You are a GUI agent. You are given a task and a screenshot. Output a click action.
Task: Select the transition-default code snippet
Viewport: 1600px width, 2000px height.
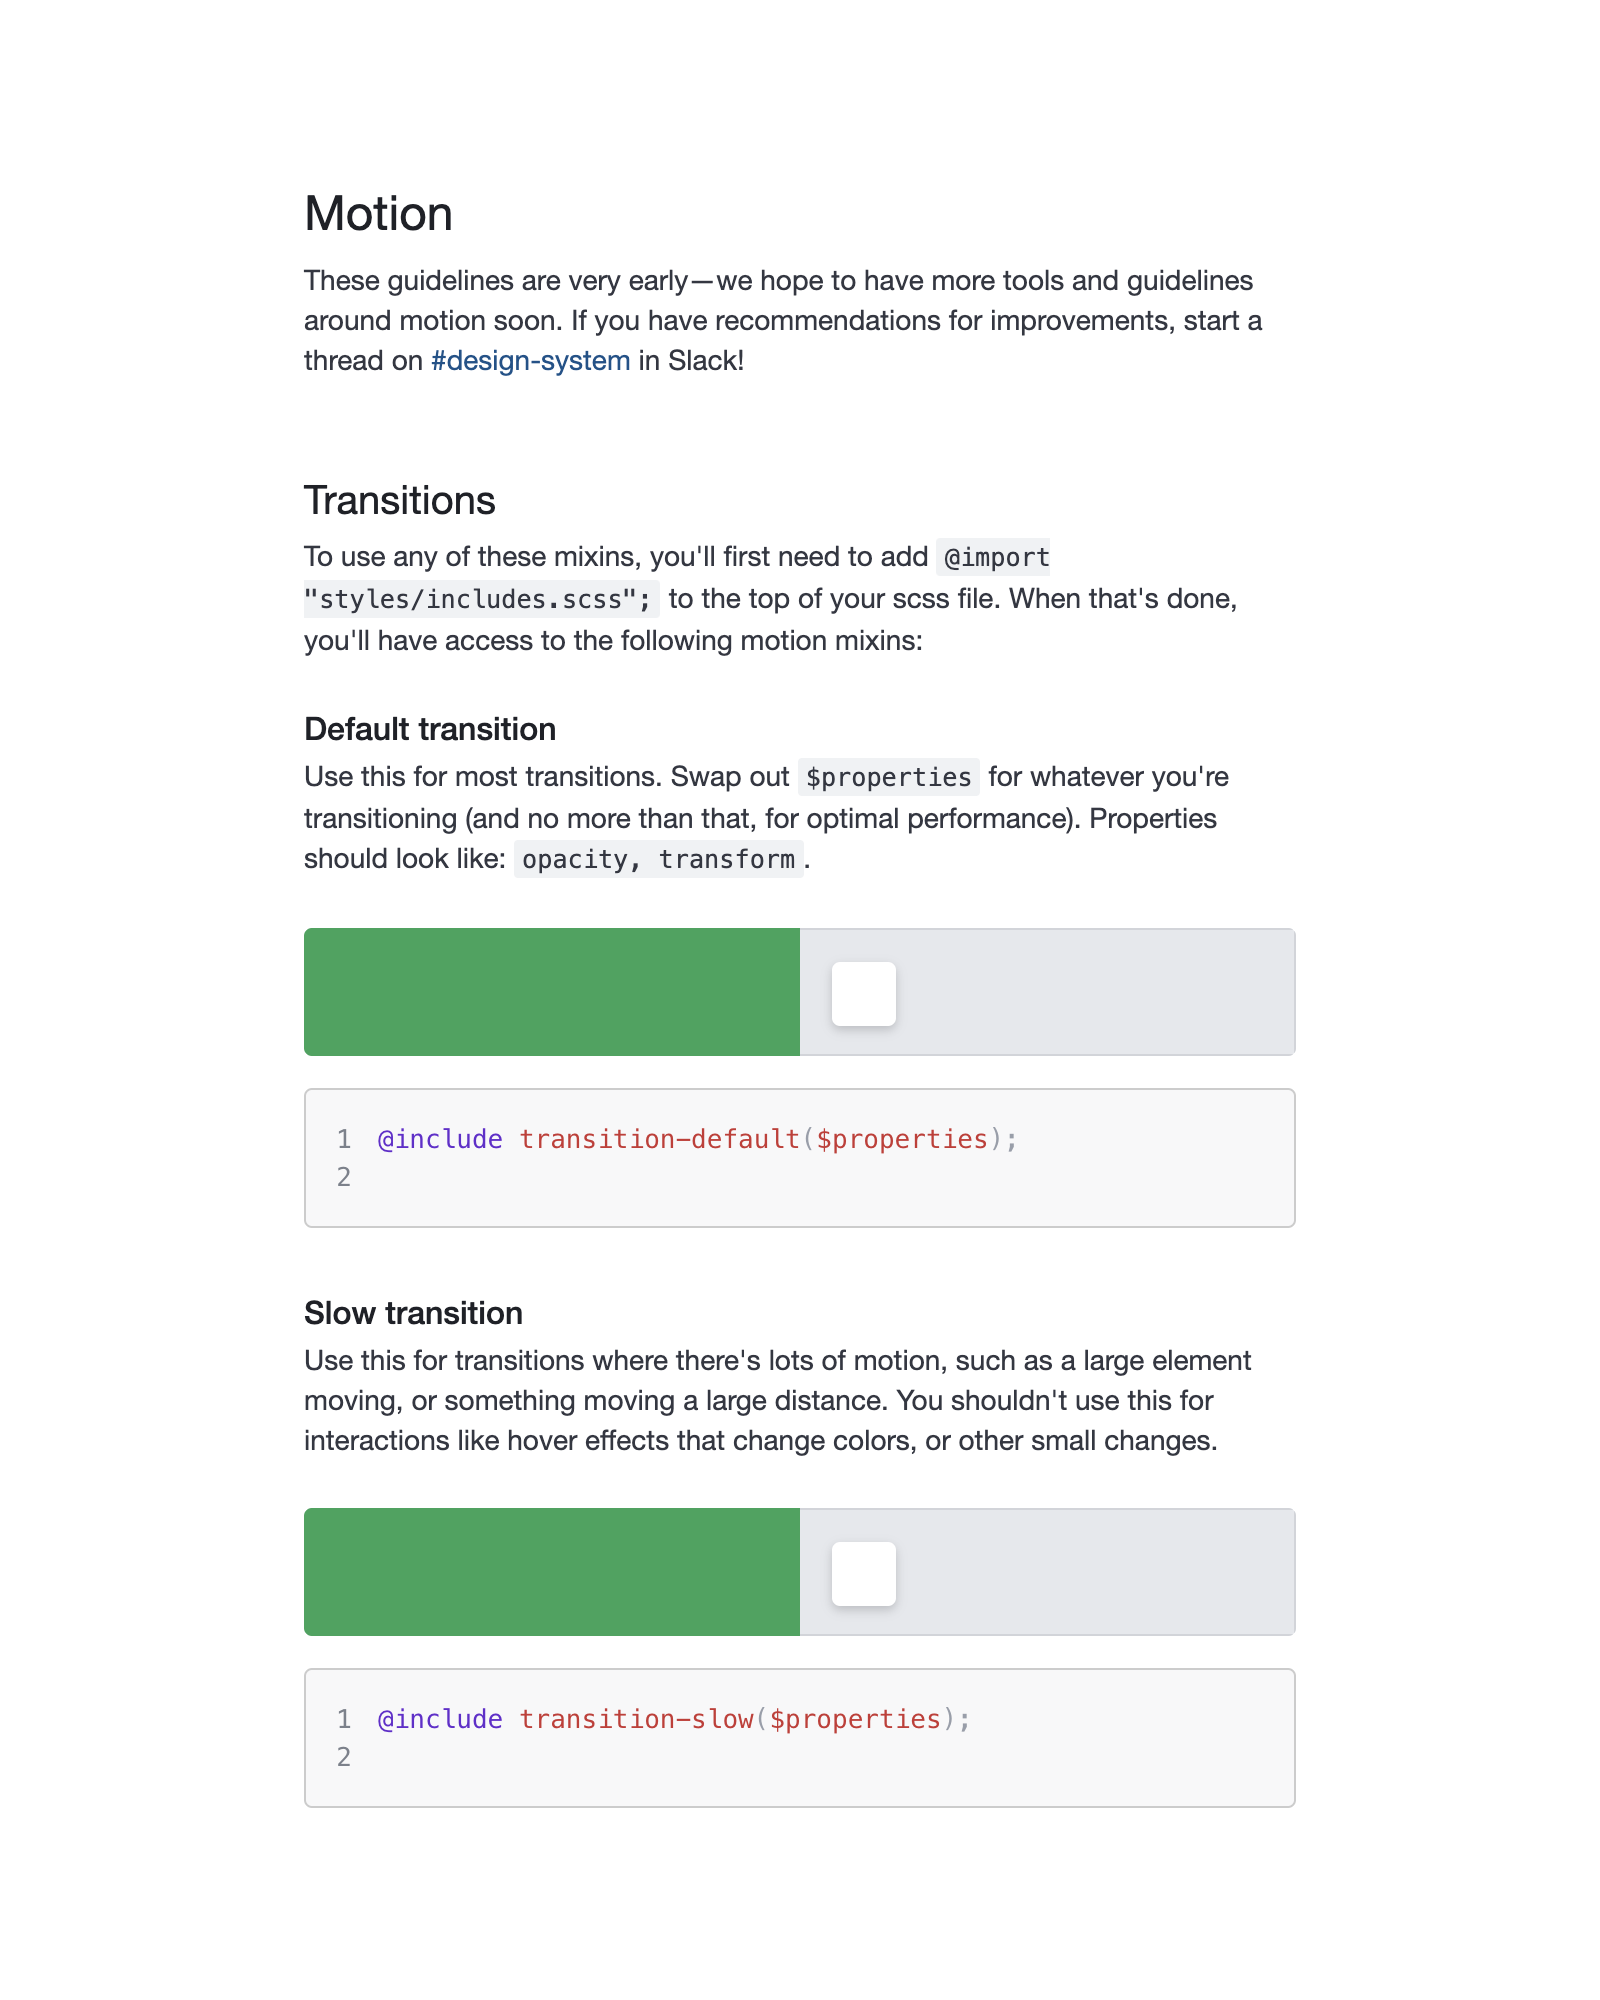coord(696,1139)
